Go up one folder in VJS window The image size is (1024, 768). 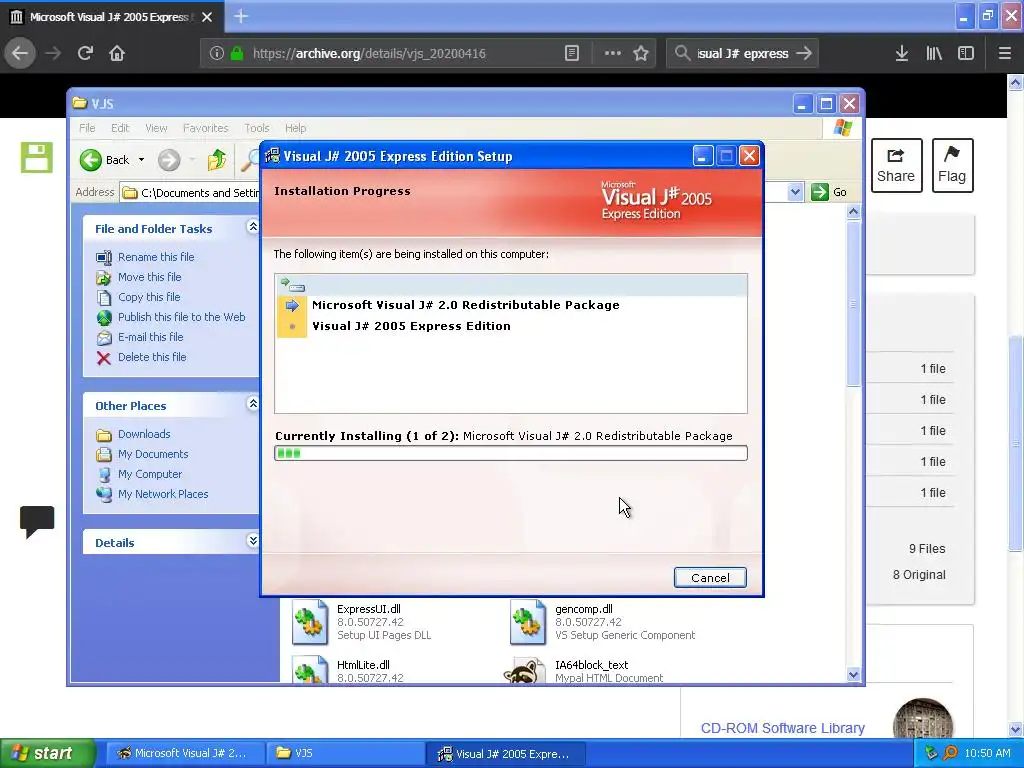click(x=216, y=160)
